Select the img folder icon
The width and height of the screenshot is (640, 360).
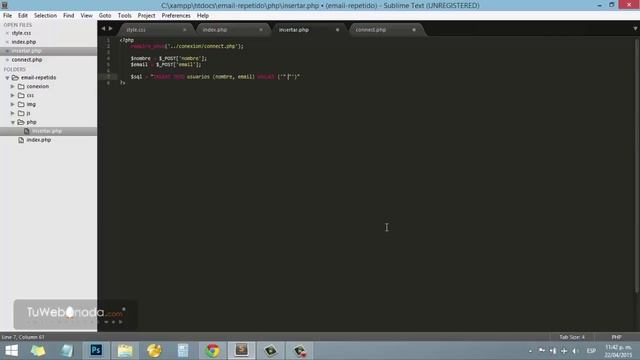(21, 104)
